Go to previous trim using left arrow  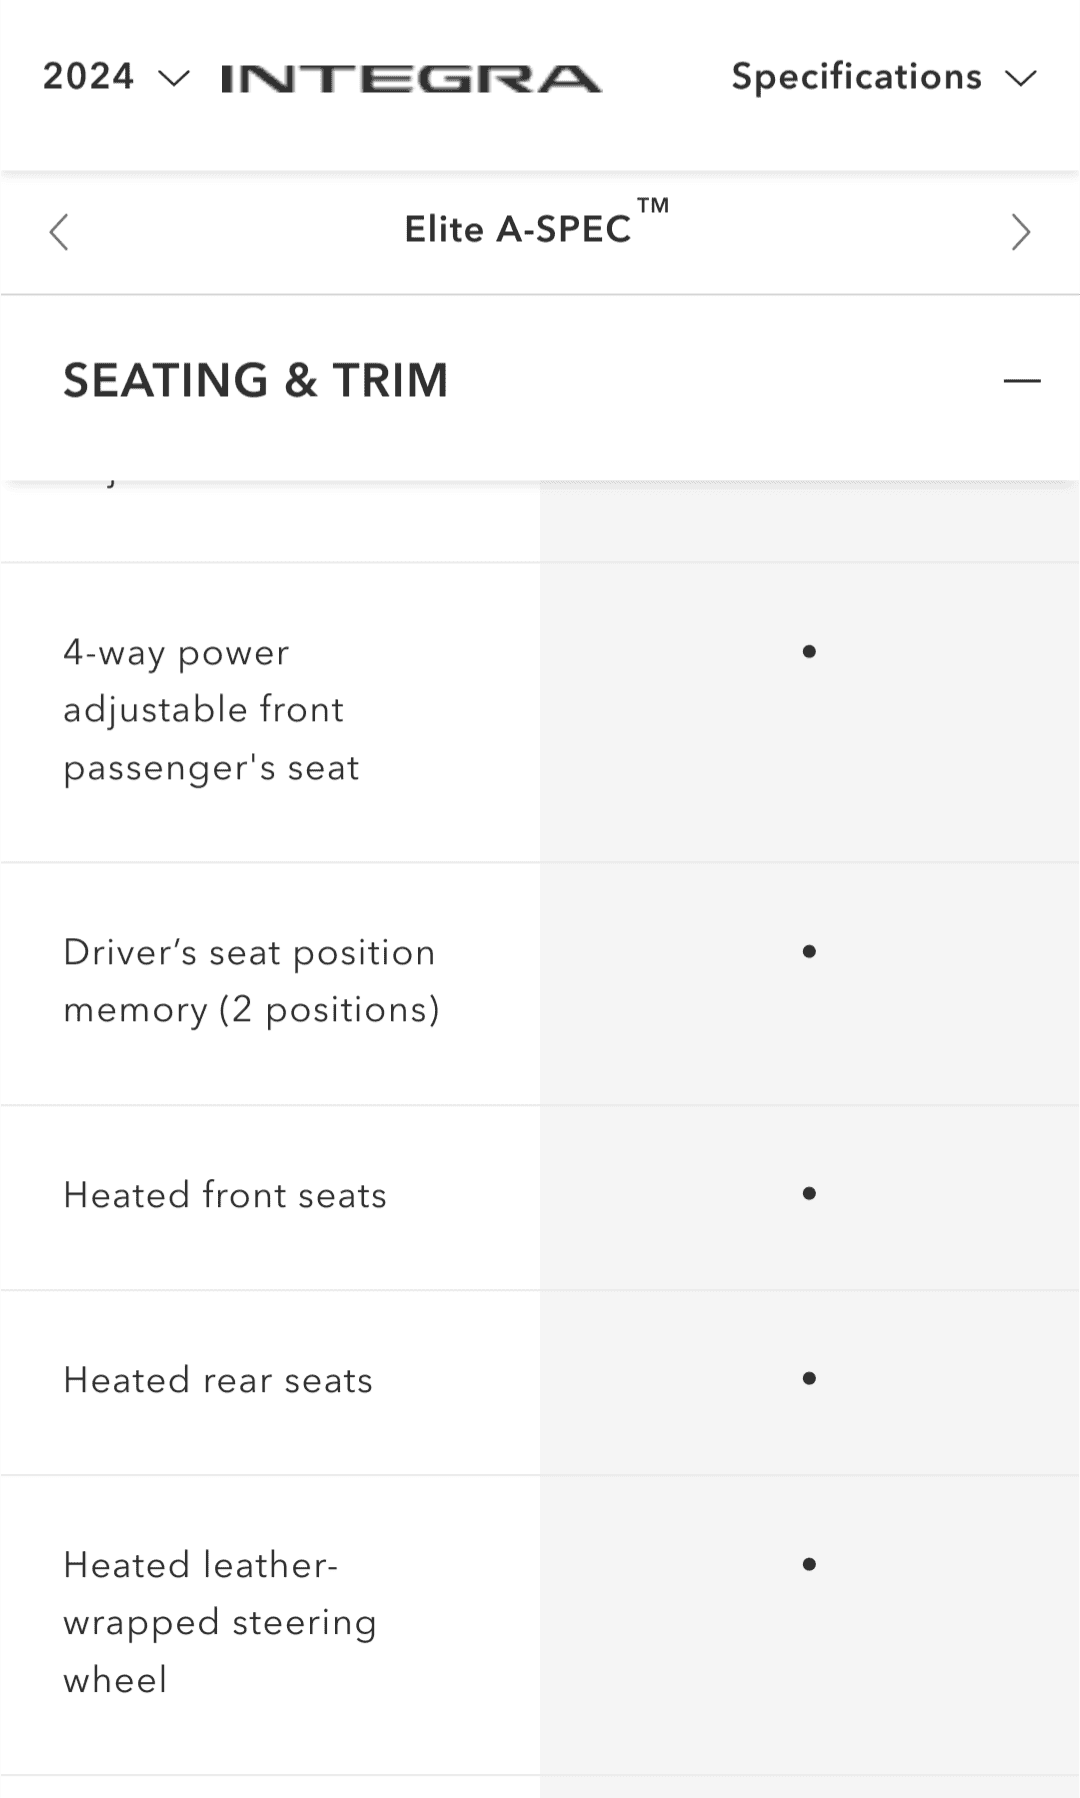(x=59, y=232)
